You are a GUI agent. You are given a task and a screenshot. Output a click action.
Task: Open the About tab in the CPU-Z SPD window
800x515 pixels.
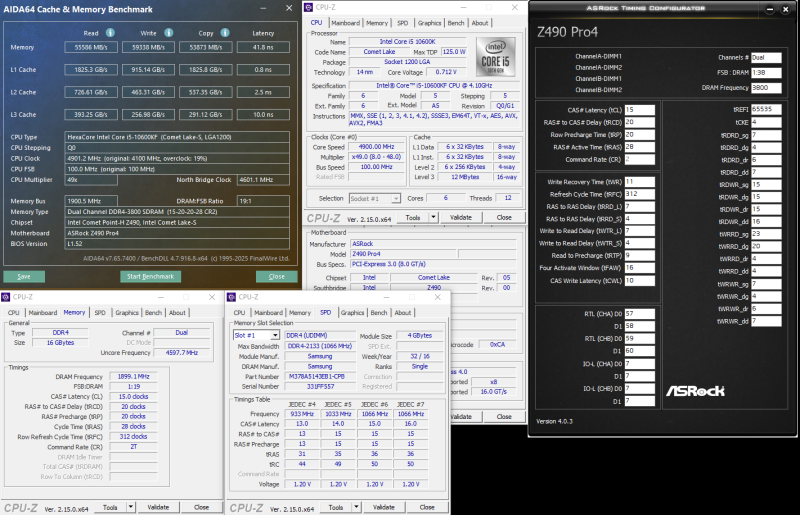click(403, 313)
